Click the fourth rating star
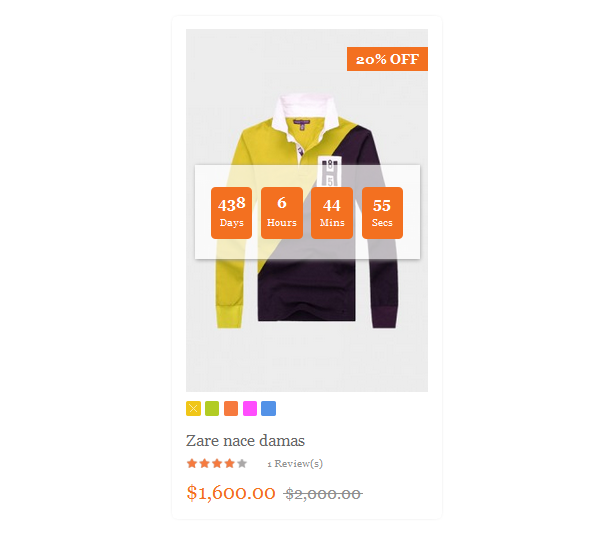This screenshot has height=535, width=616. [229, 464]
